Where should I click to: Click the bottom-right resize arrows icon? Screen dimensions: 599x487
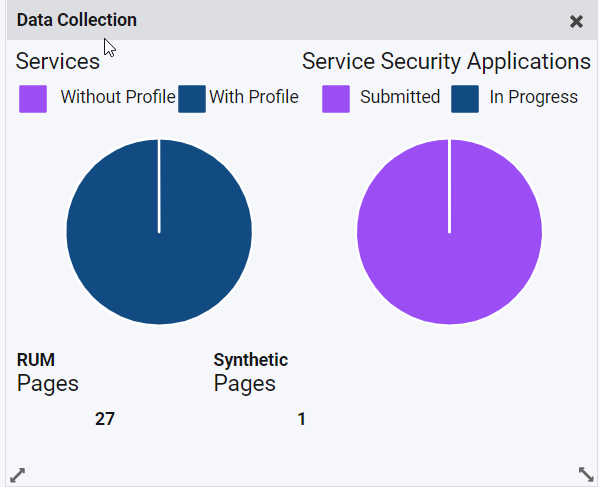[x=586, y=474]
